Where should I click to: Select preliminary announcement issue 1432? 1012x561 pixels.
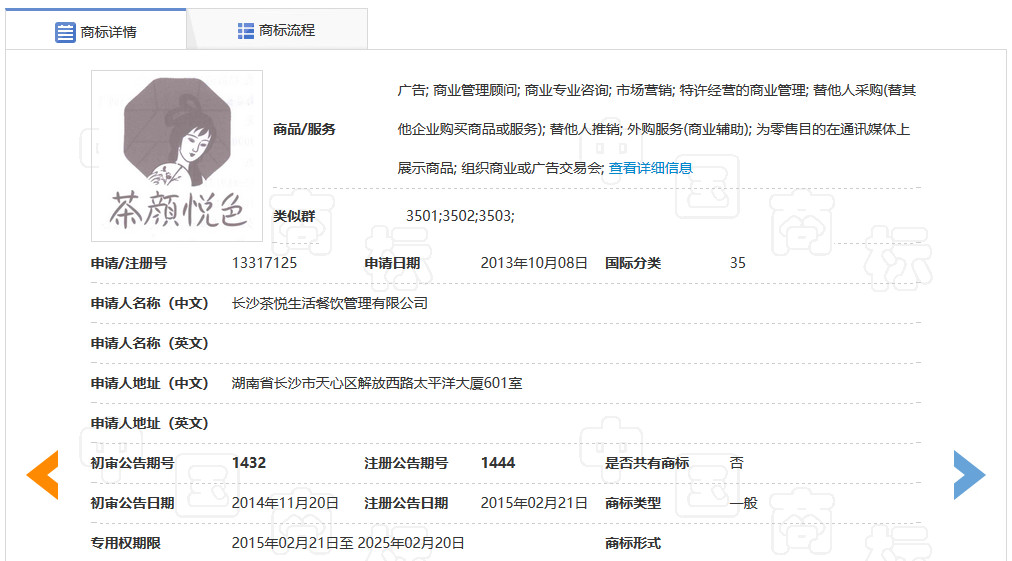249,463
